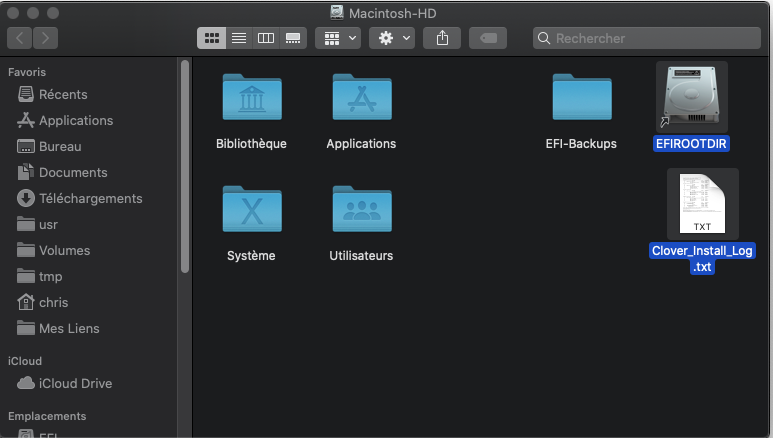
Task: Select the Applications folder icon in main pane
Action: coord(362,97)
